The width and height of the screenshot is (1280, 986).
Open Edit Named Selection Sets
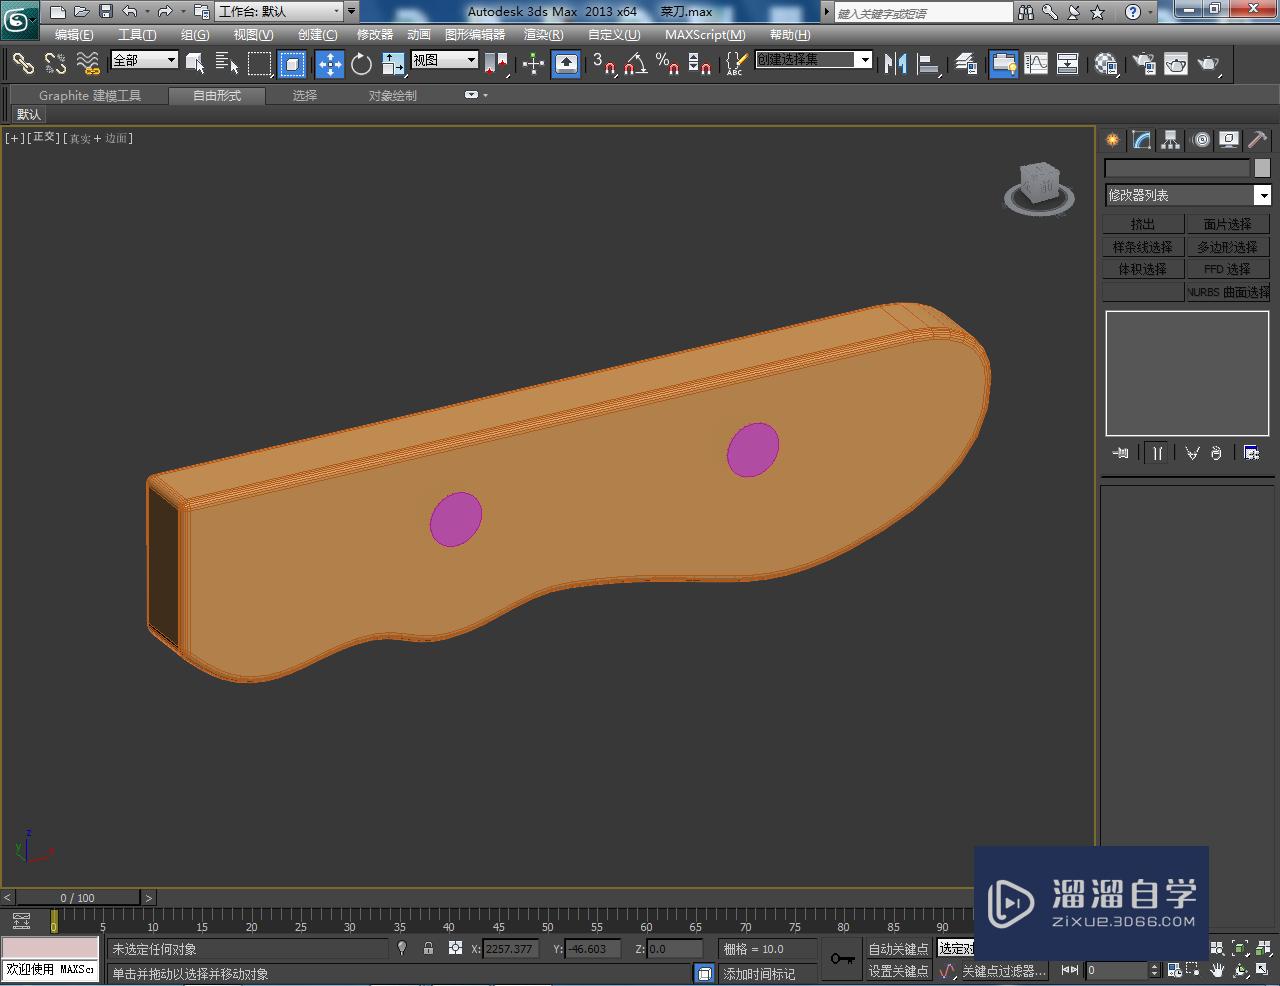[x=736, y=64]
